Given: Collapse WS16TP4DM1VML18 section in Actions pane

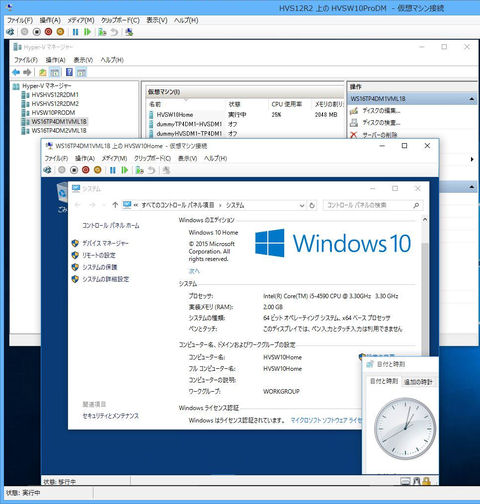Looking at the screenshot, I should 472,99.
